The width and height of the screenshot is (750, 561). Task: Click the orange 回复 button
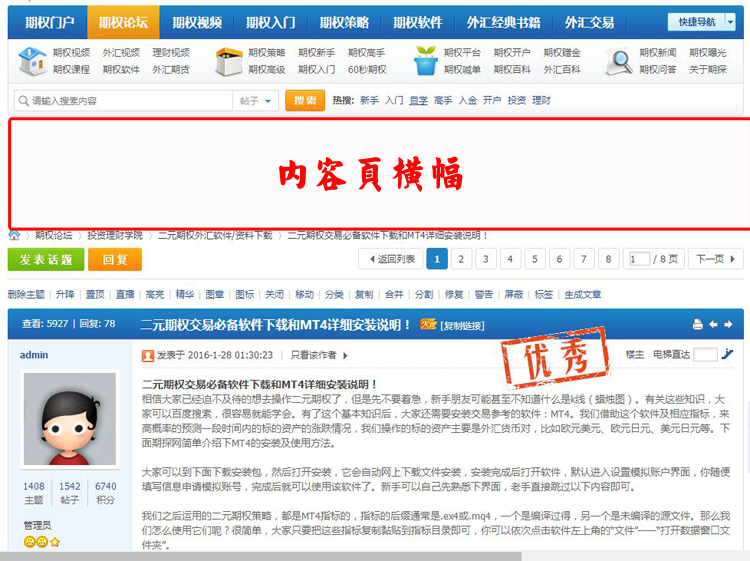click(x=115, y=260)
